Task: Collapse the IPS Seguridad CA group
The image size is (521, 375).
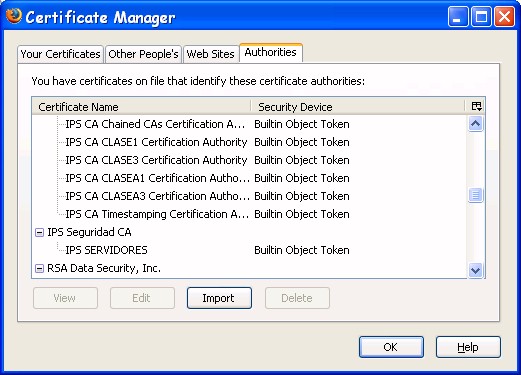Action: point(39,232)
